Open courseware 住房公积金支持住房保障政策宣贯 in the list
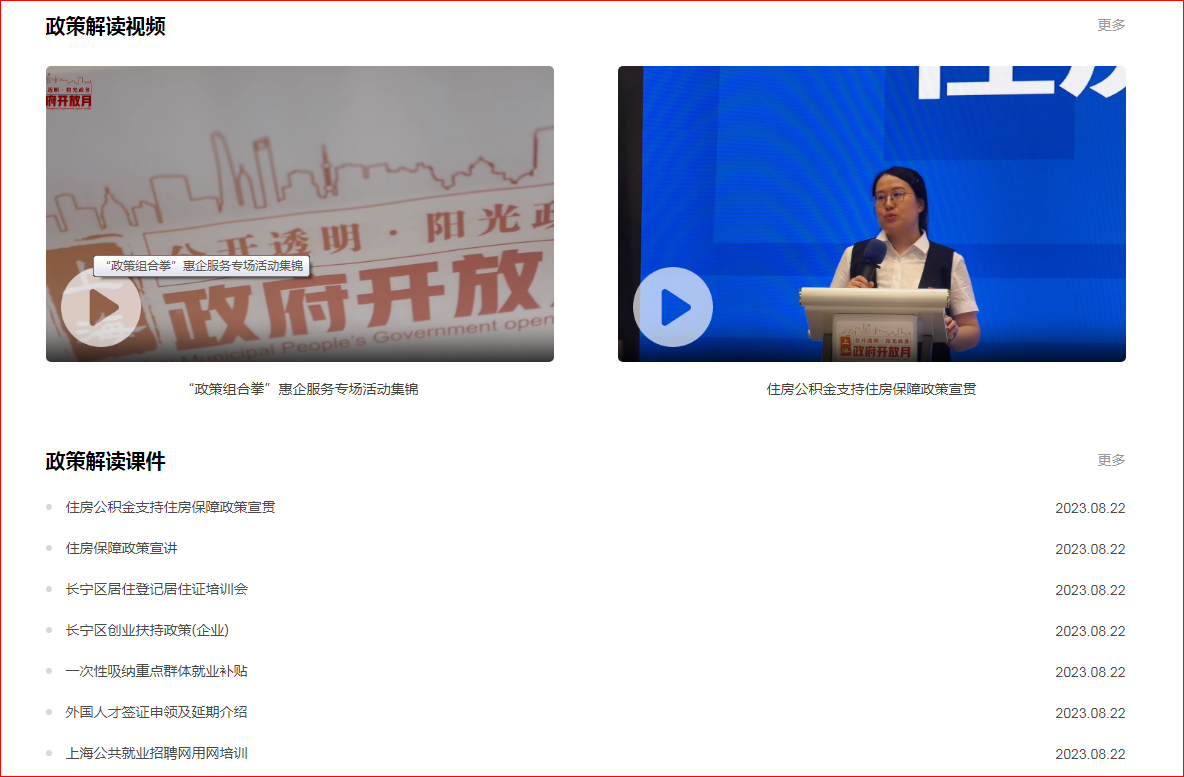The image size is (1184, 777). tap(171, 507)
